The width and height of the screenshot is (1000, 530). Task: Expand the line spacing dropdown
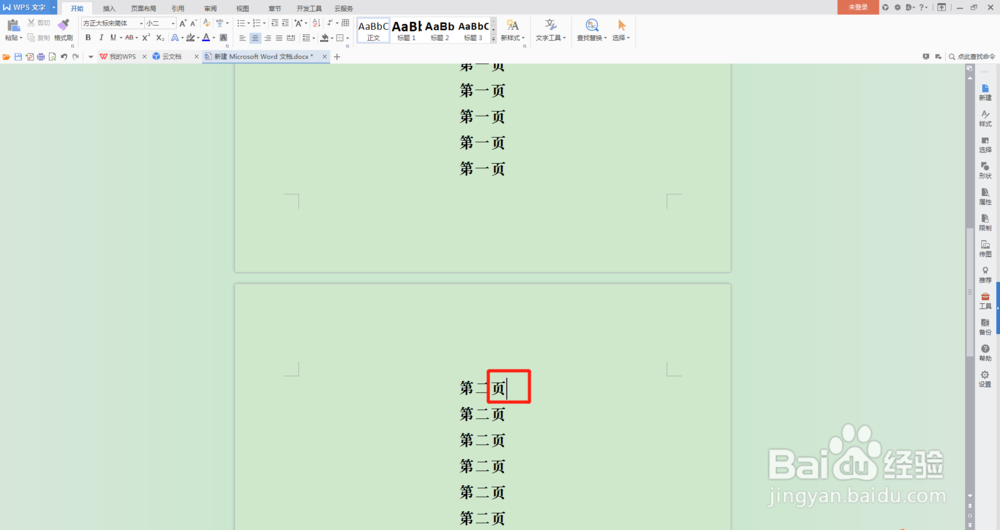[x=314, y=38]
